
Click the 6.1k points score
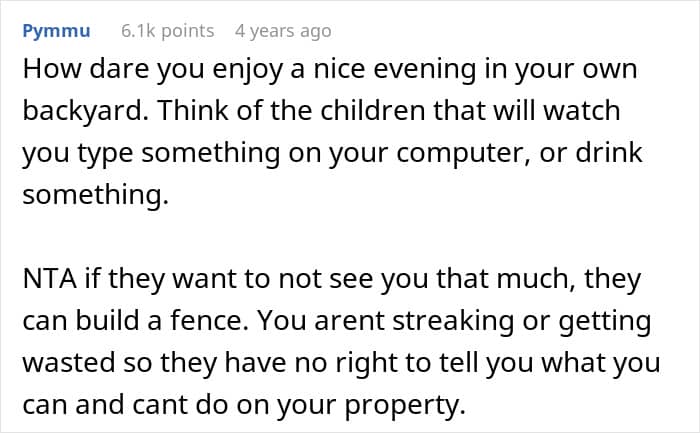(167, 31)
